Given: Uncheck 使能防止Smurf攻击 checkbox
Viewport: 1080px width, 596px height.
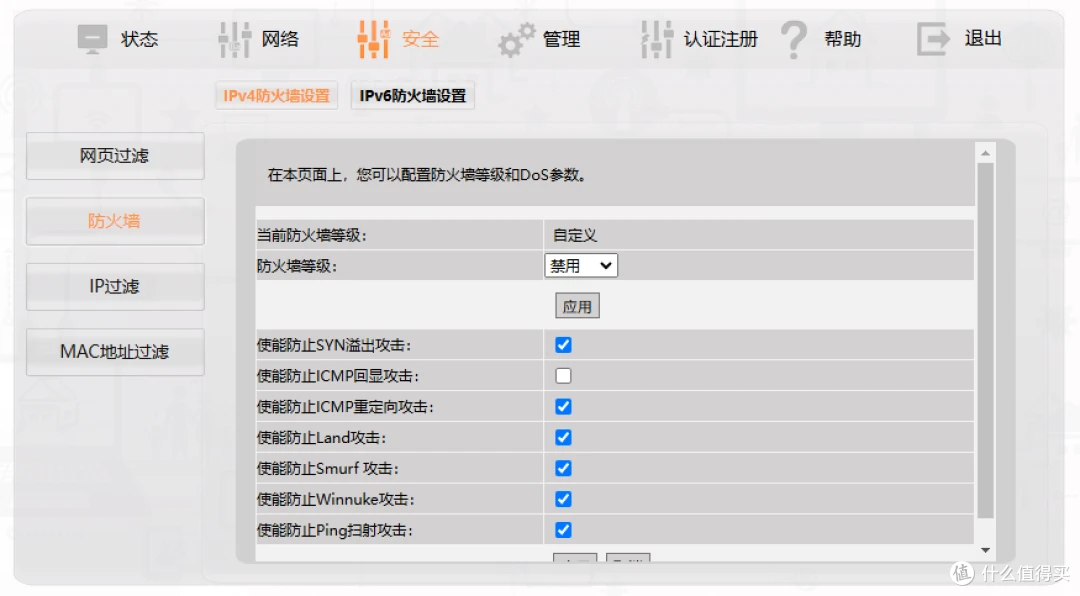Looking at the screenshot, I should (563, 469).
